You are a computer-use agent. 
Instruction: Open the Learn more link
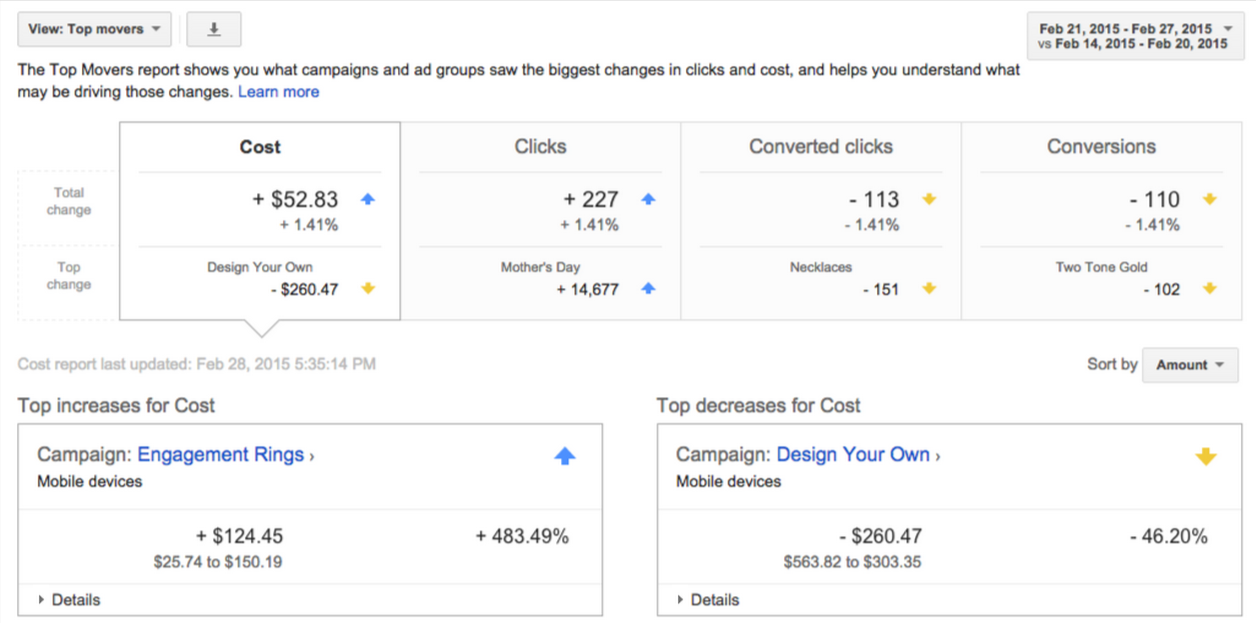pyautogui.click(x=279, y=92)
